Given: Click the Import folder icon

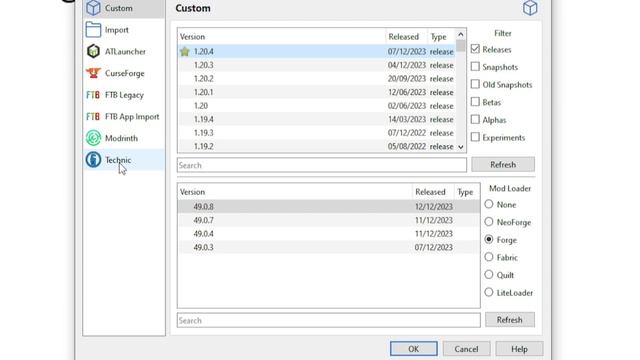Looking at the screenshot, I should tap(93, 30).
